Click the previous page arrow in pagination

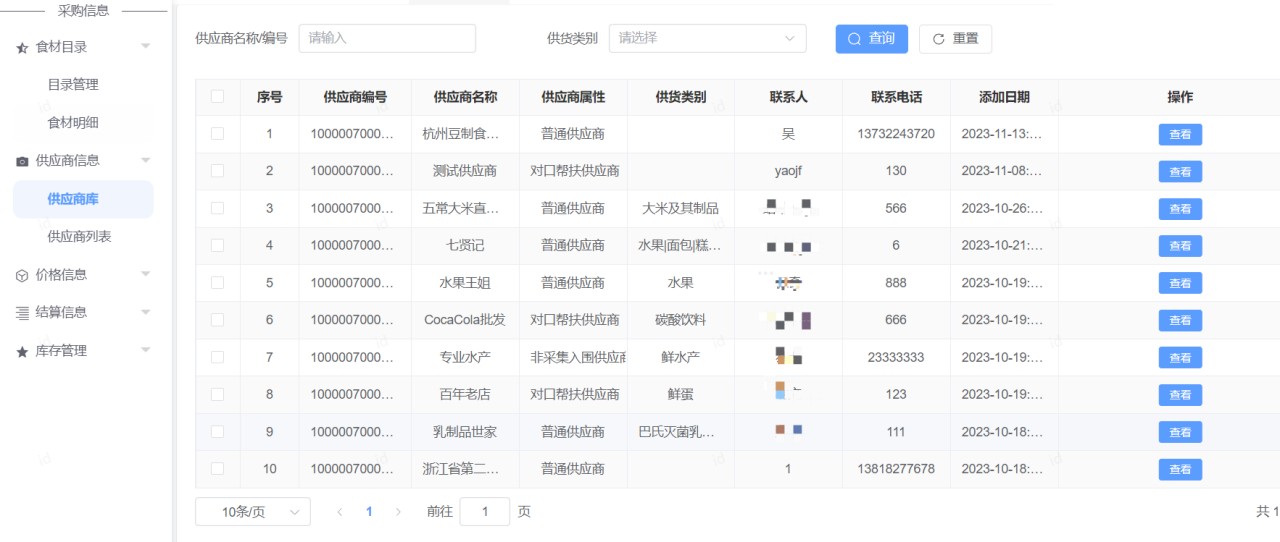[340, 512]
